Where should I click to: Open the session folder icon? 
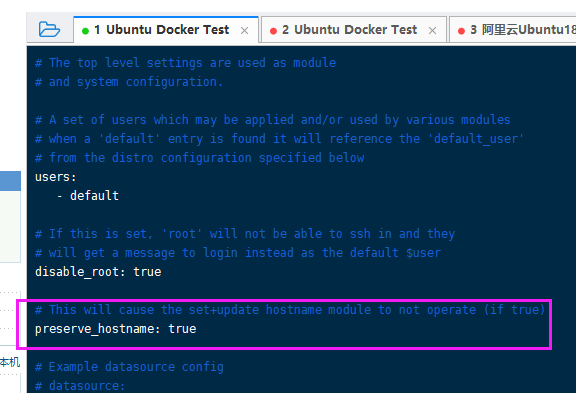(49, 29)
